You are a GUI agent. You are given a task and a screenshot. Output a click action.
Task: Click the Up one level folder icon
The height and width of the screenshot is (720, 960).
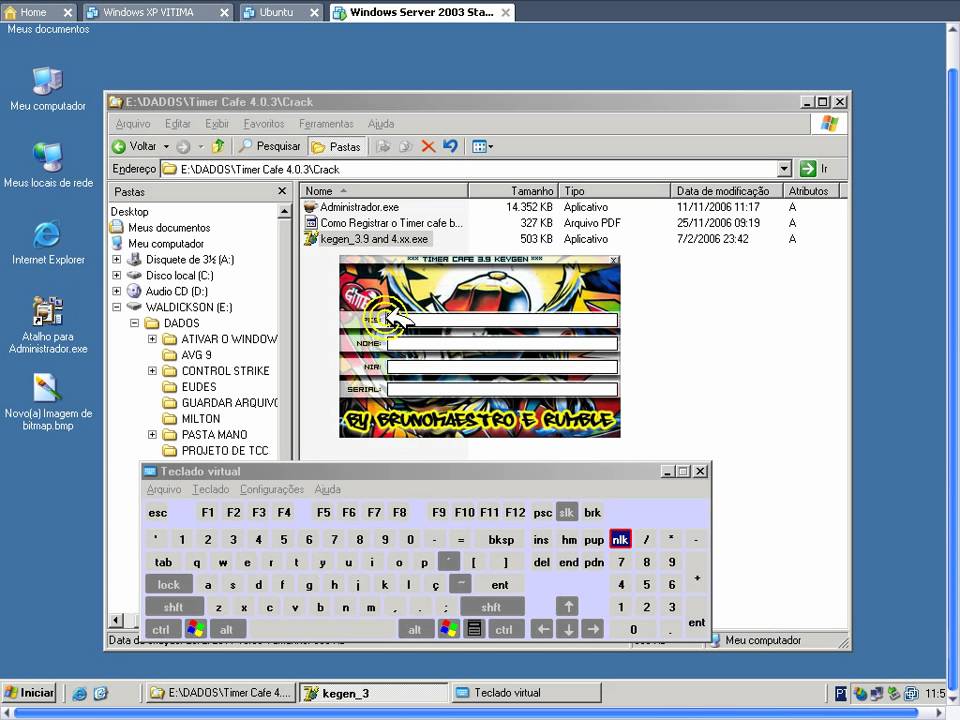tap(218, 146)
